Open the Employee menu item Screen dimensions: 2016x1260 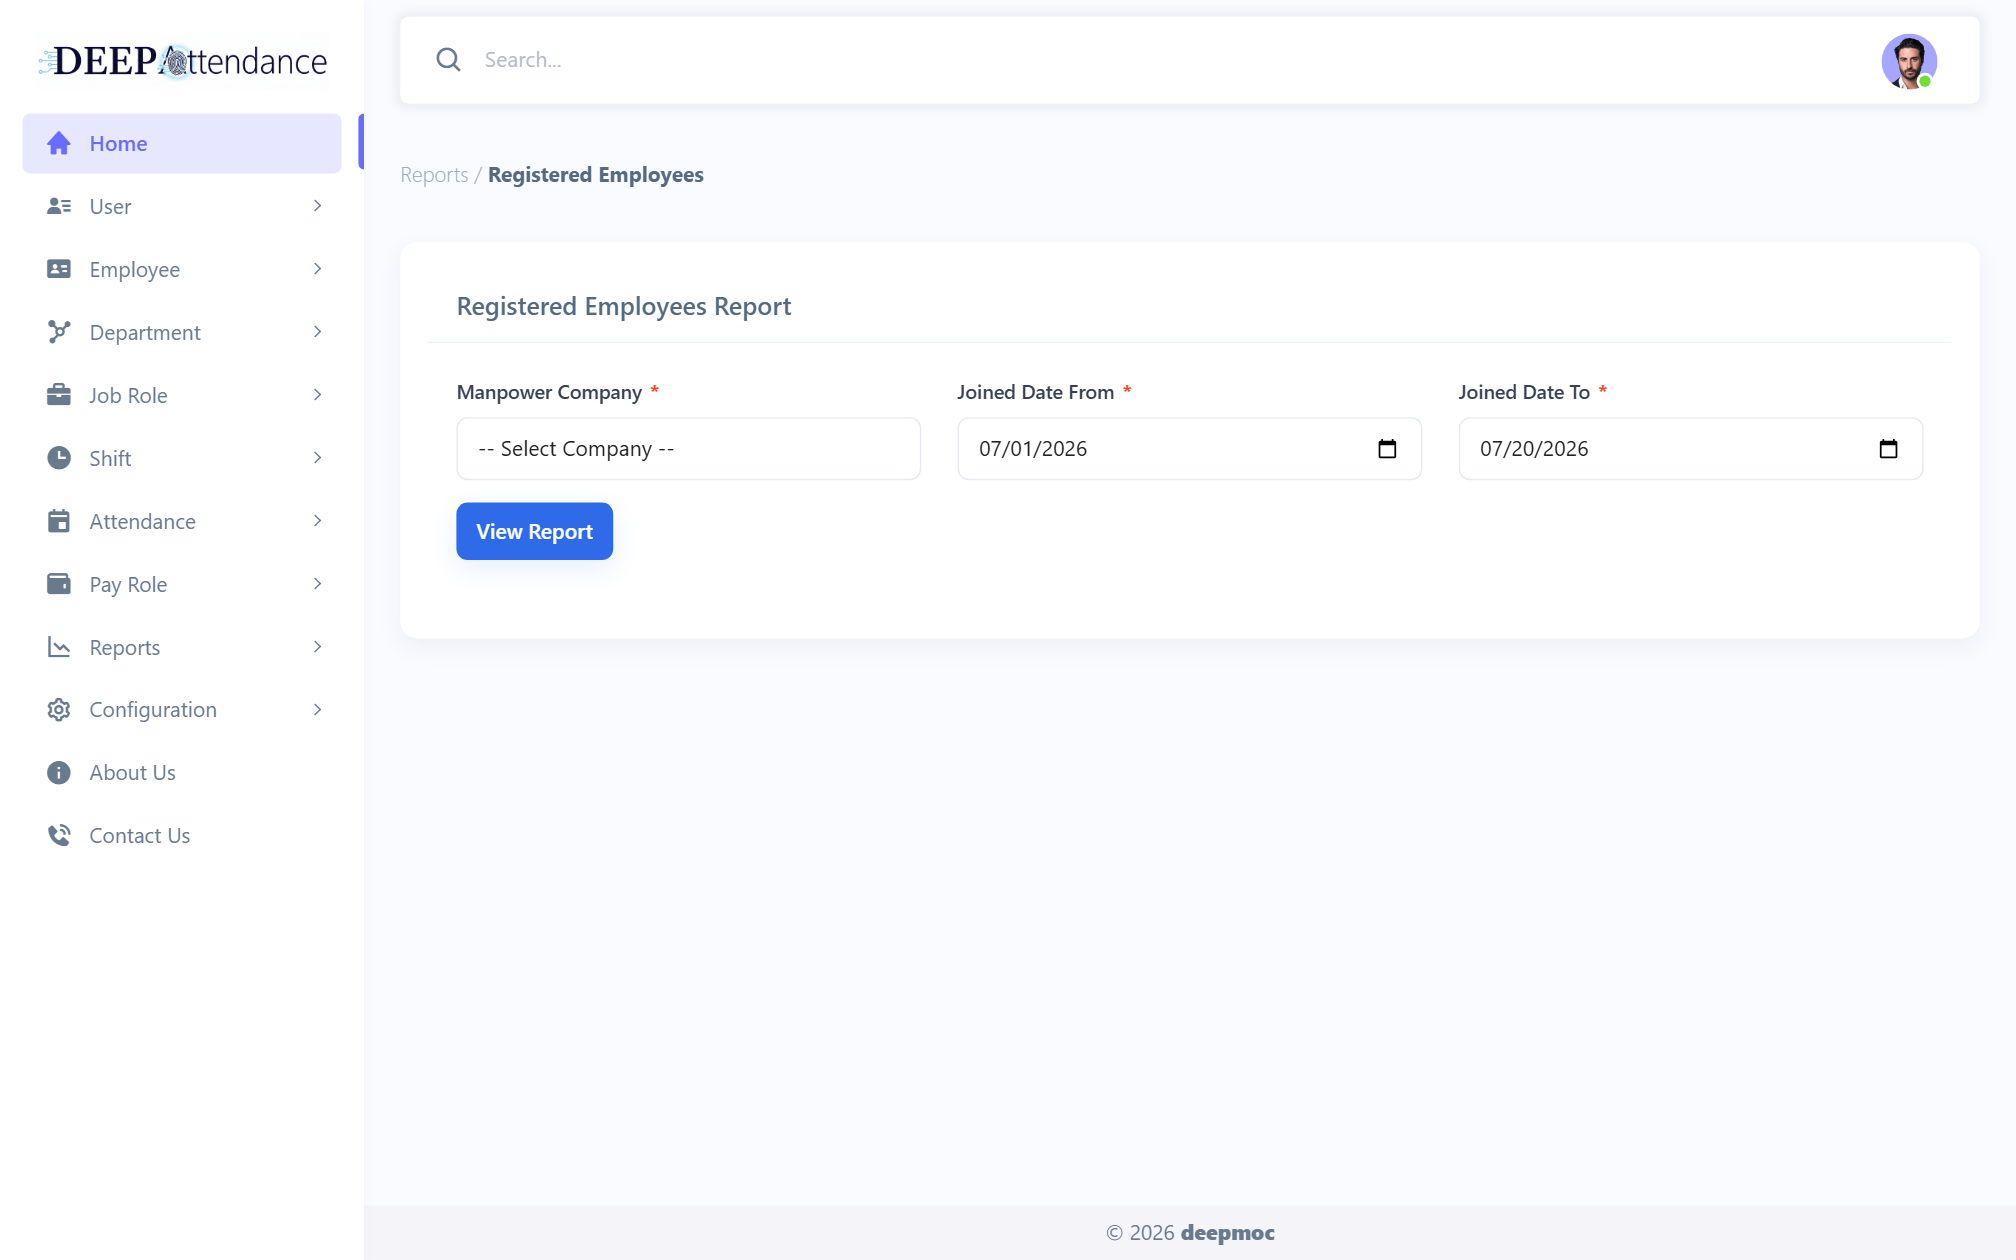coord(182,269)
